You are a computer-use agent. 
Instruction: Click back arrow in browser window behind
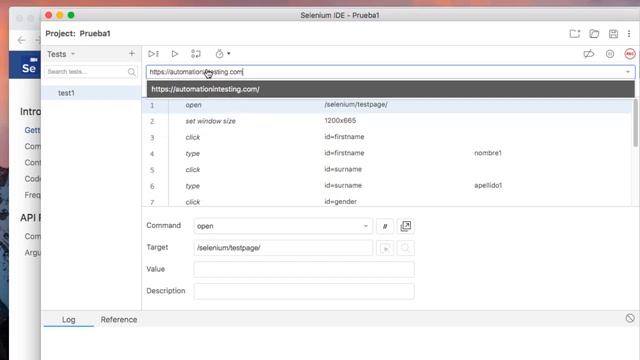pos(21,40)
